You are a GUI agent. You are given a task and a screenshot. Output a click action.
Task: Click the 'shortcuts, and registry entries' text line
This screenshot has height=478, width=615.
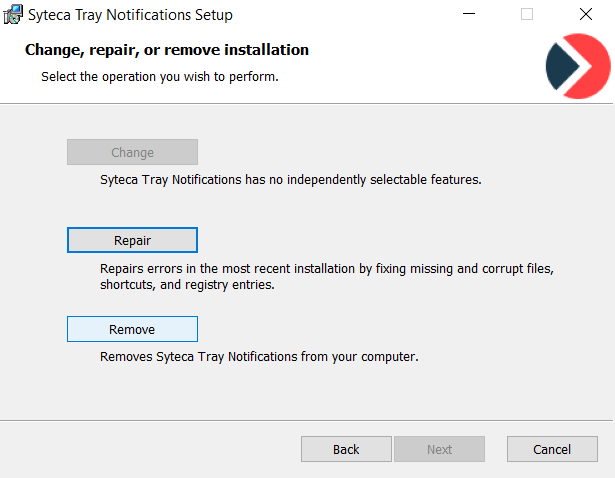pos(187,285)
